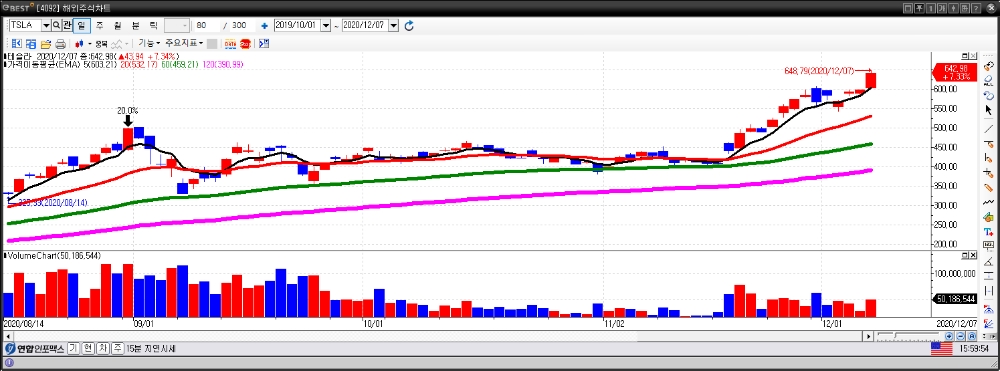Click the open folder icon in toolbar
This screenshot has width=1000, height=371.
(46, 44)
